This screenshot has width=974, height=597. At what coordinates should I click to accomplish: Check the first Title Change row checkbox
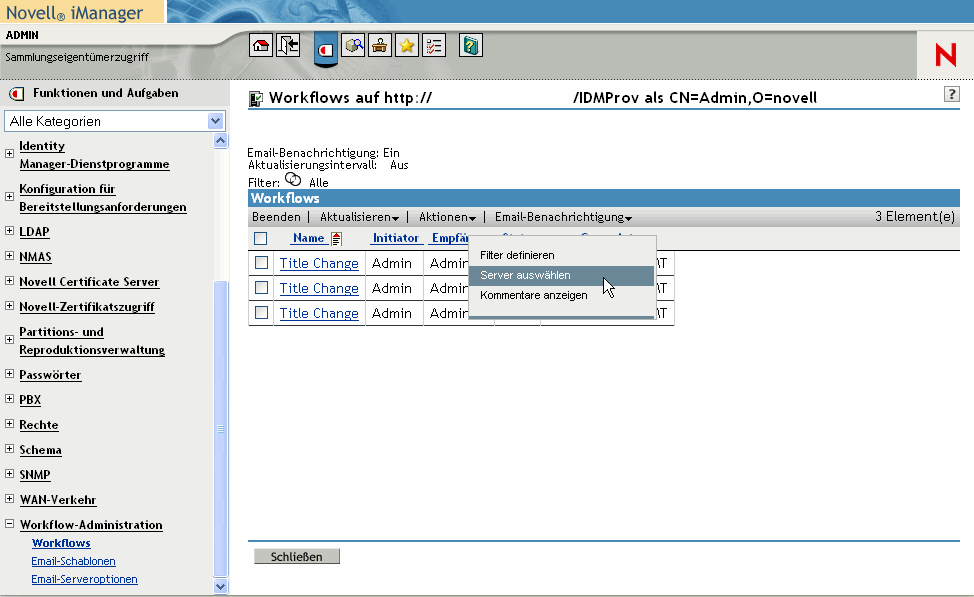262,263
